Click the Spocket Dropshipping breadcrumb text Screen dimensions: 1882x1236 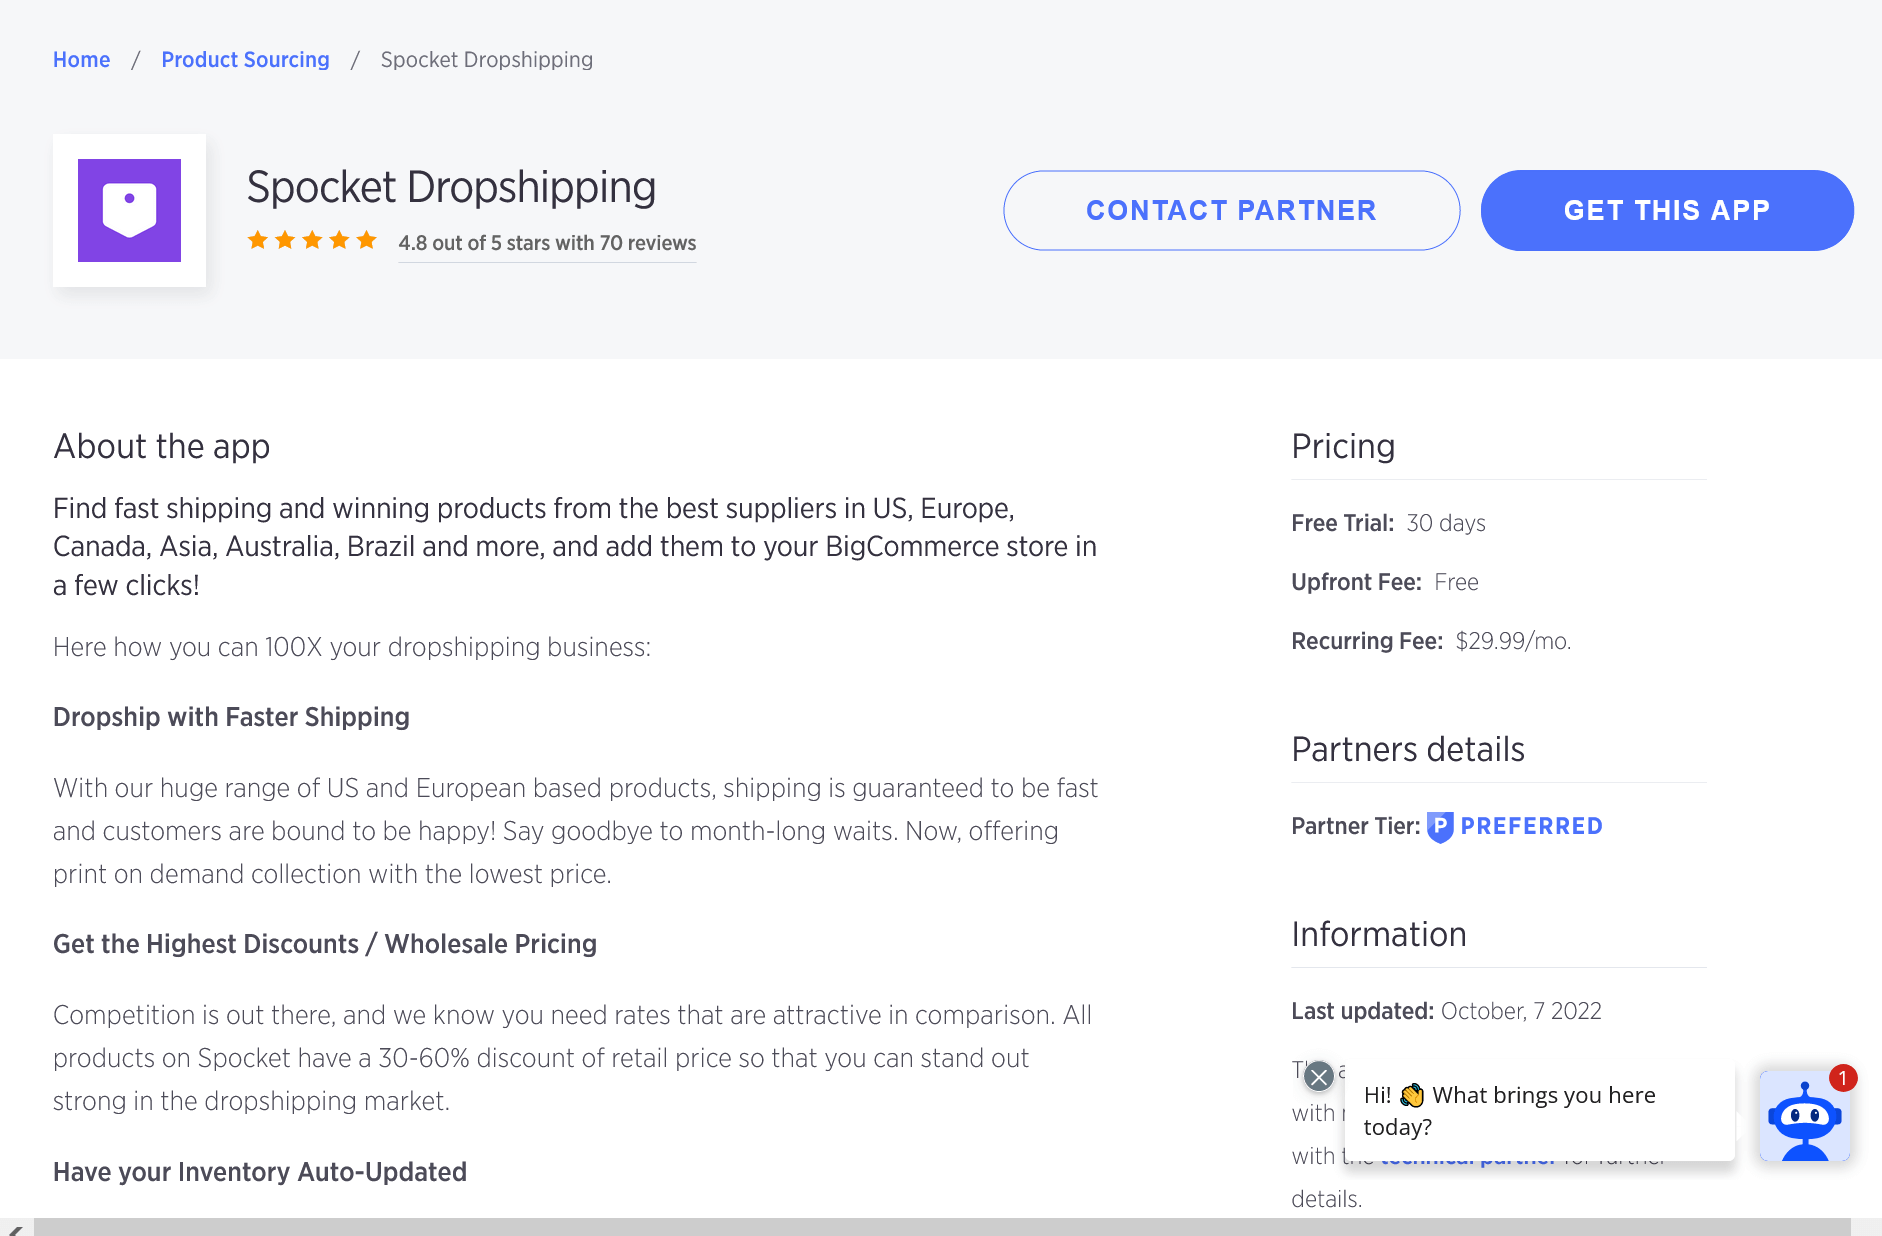point(487,60)
